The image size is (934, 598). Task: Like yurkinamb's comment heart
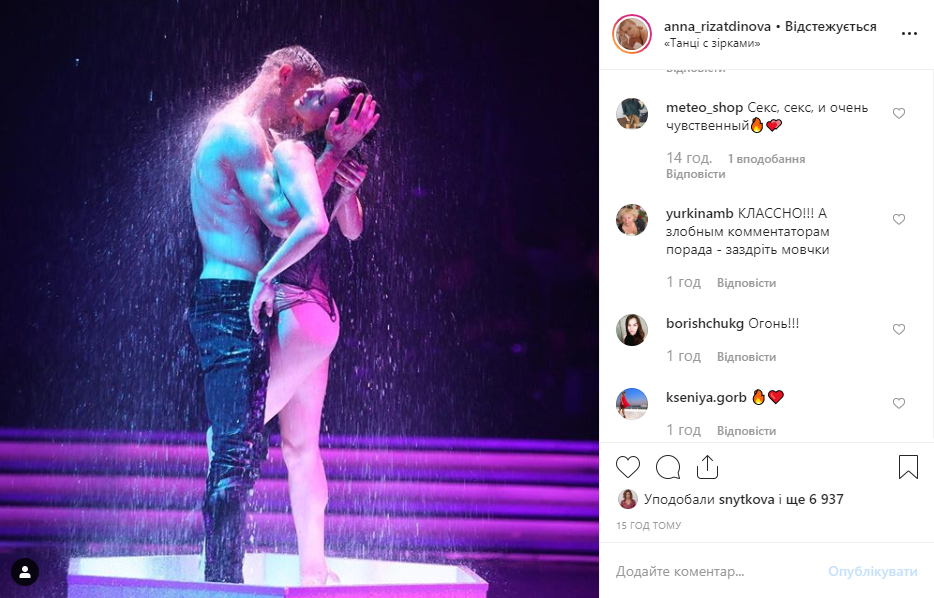click(x=899, y=219)
